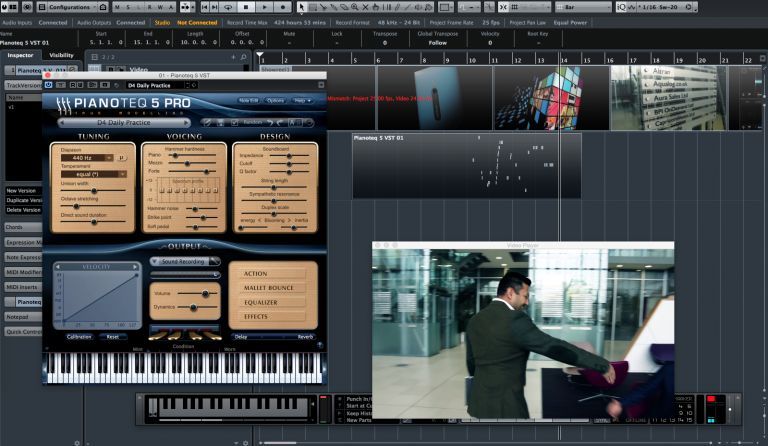Select the Mute X tool
Viewport: 768px width, 446px height.
click(x=365, y=7)
